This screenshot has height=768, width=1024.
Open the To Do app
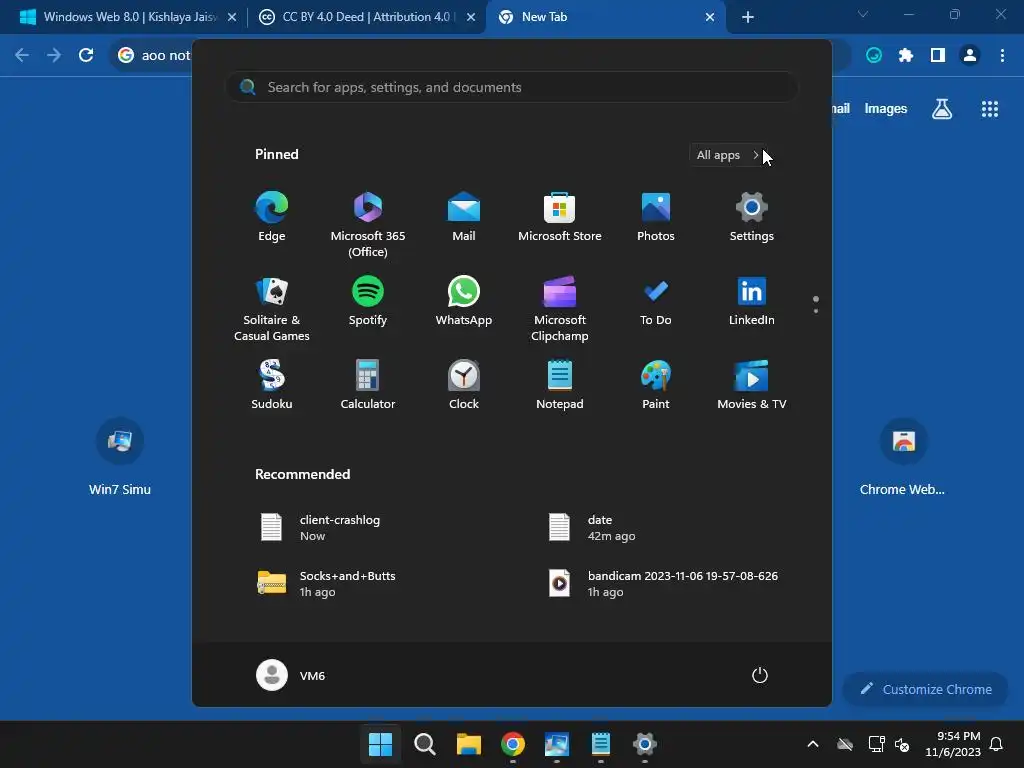[656, 301]
